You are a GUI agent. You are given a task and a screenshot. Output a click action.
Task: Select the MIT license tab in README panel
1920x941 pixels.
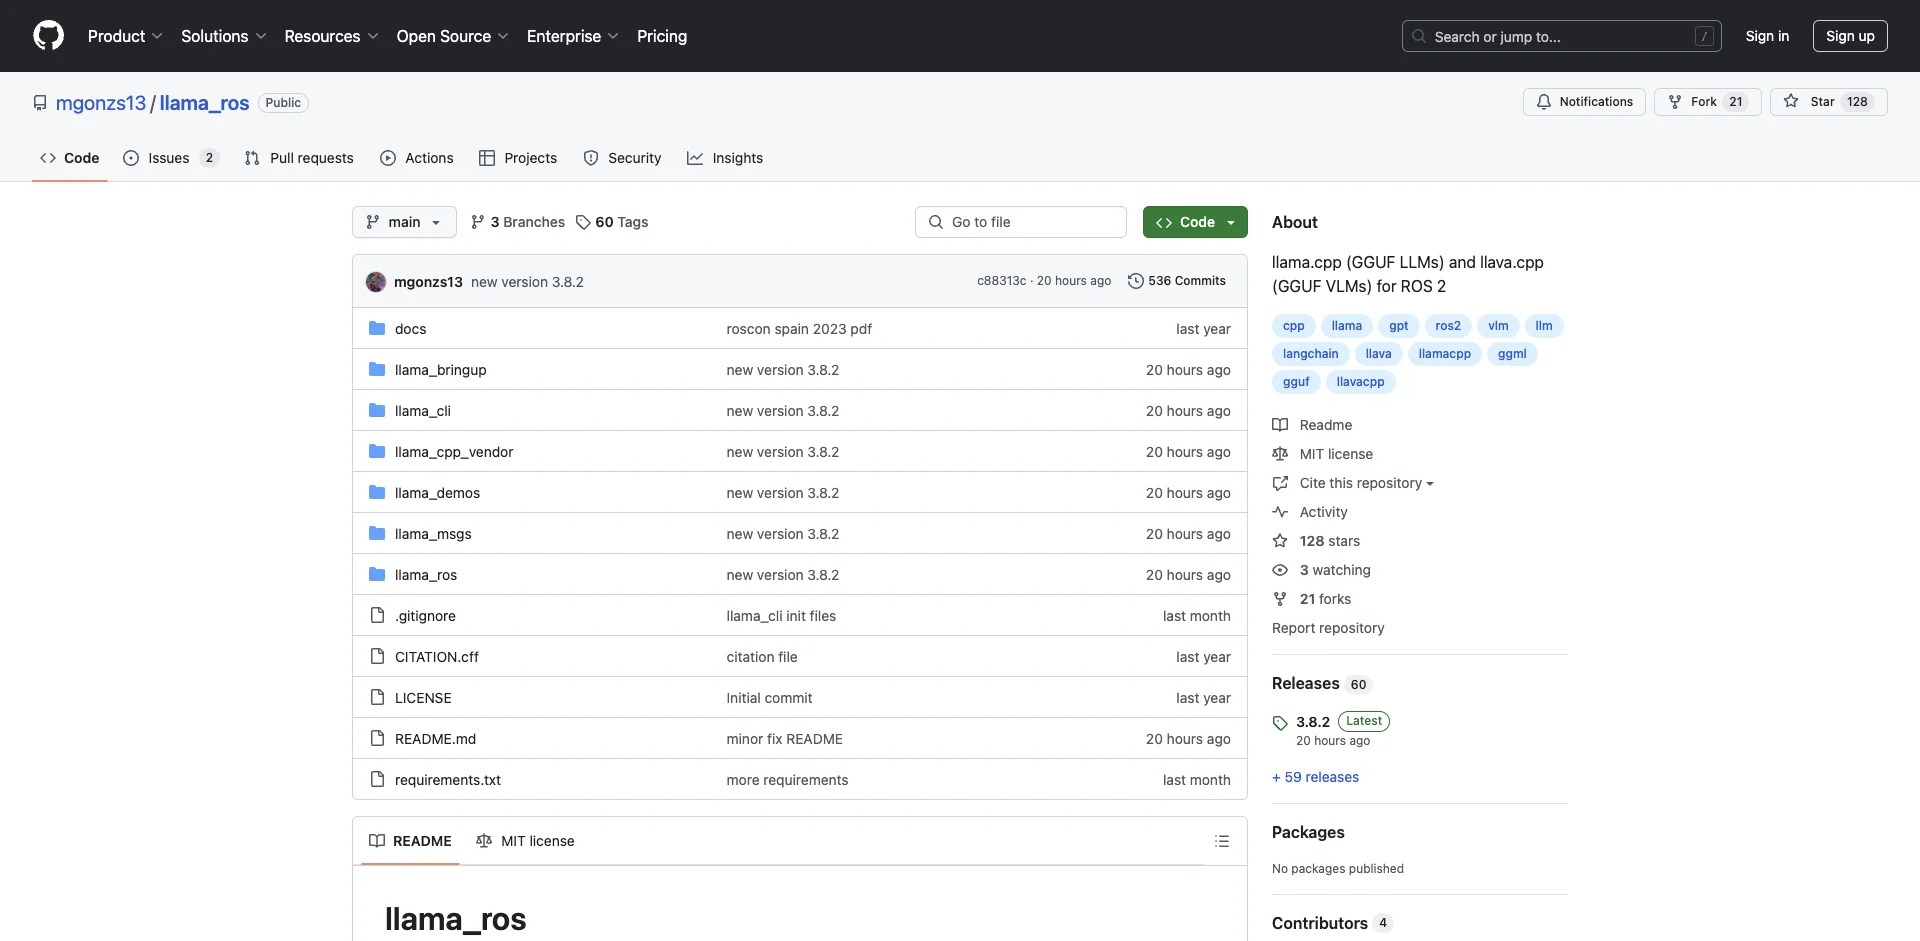526,841
